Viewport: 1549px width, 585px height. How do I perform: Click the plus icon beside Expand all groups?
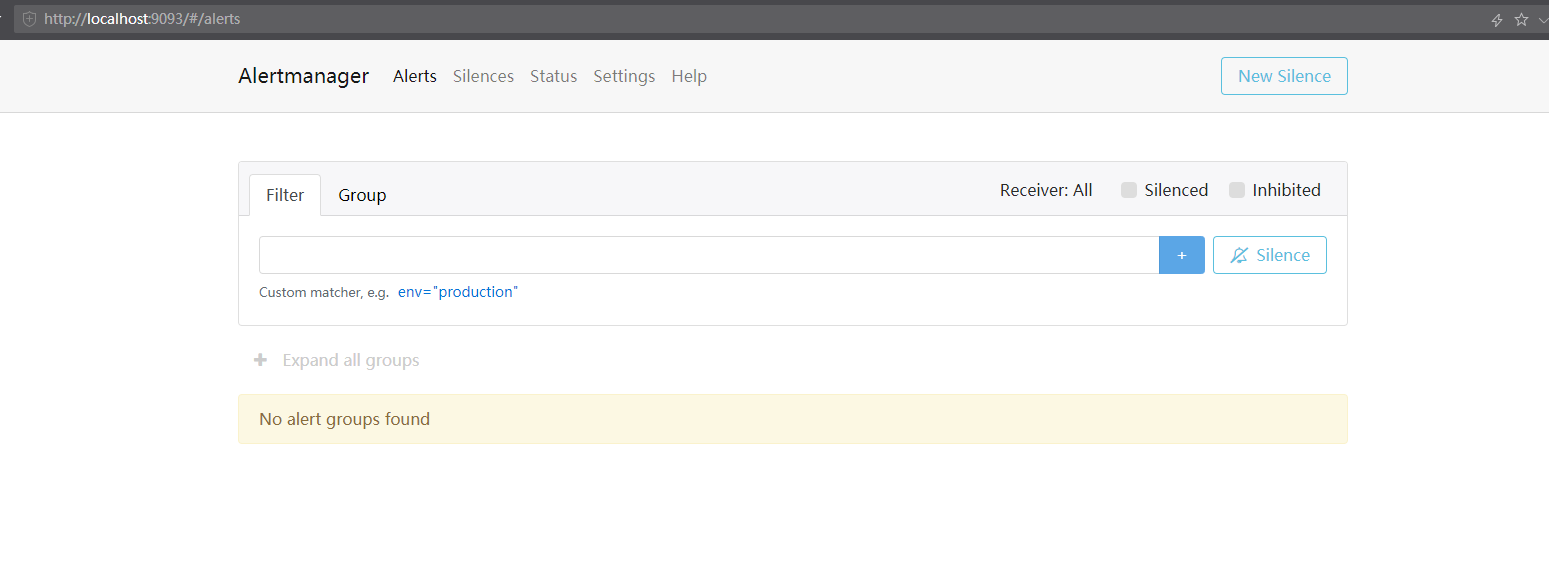(260, 360)
